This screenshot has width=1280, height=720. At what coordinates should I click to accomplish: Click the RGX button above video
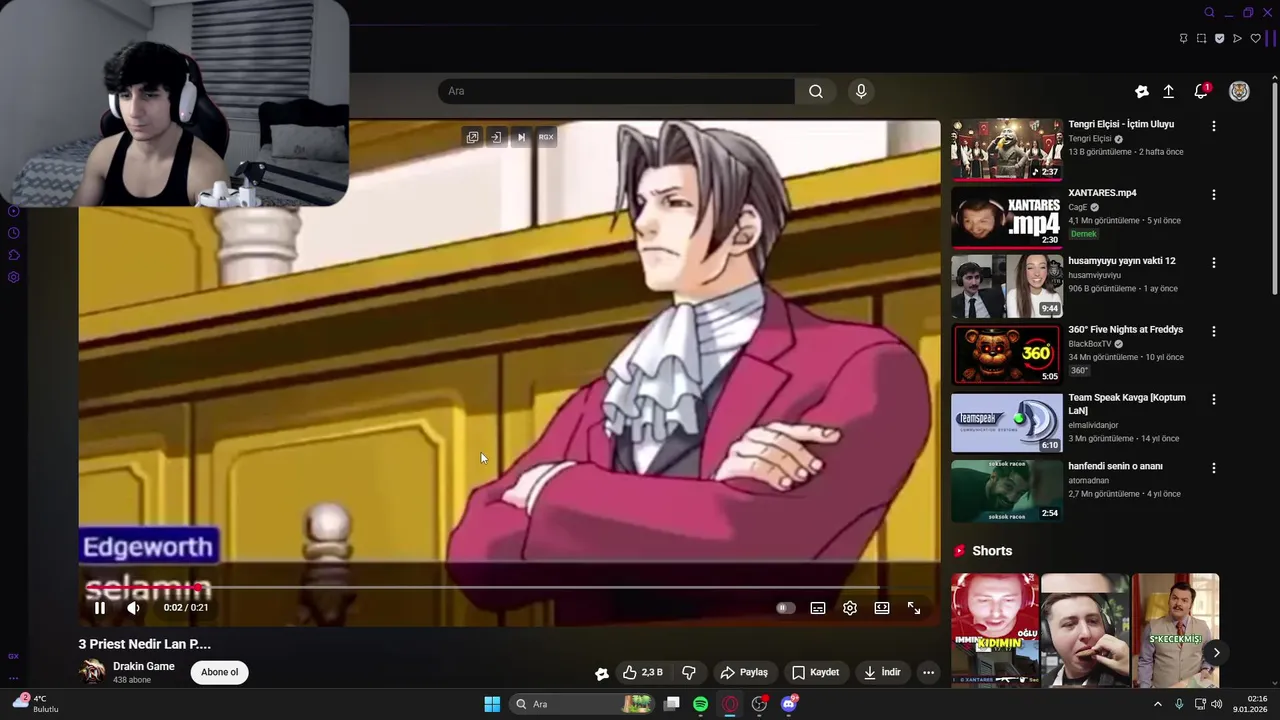click(x=546, y=137)
